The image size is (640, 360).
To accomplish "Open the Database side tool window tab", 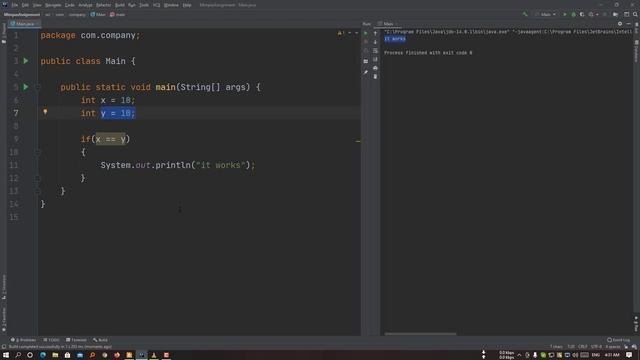I will [636, 51].
